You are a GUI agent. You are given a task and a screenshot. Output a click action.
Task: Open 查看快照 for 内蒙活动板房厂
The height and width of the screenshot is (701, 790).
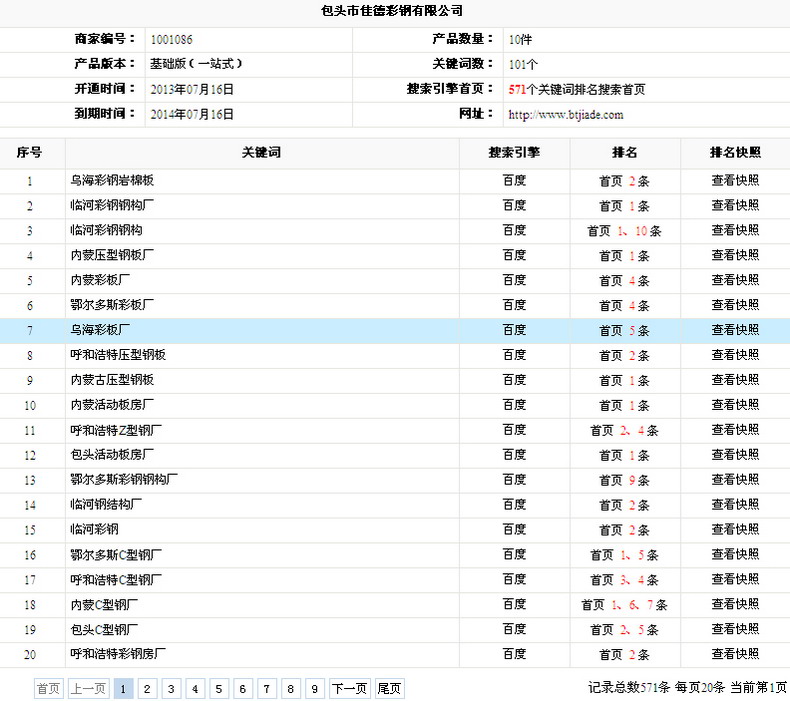735,405
